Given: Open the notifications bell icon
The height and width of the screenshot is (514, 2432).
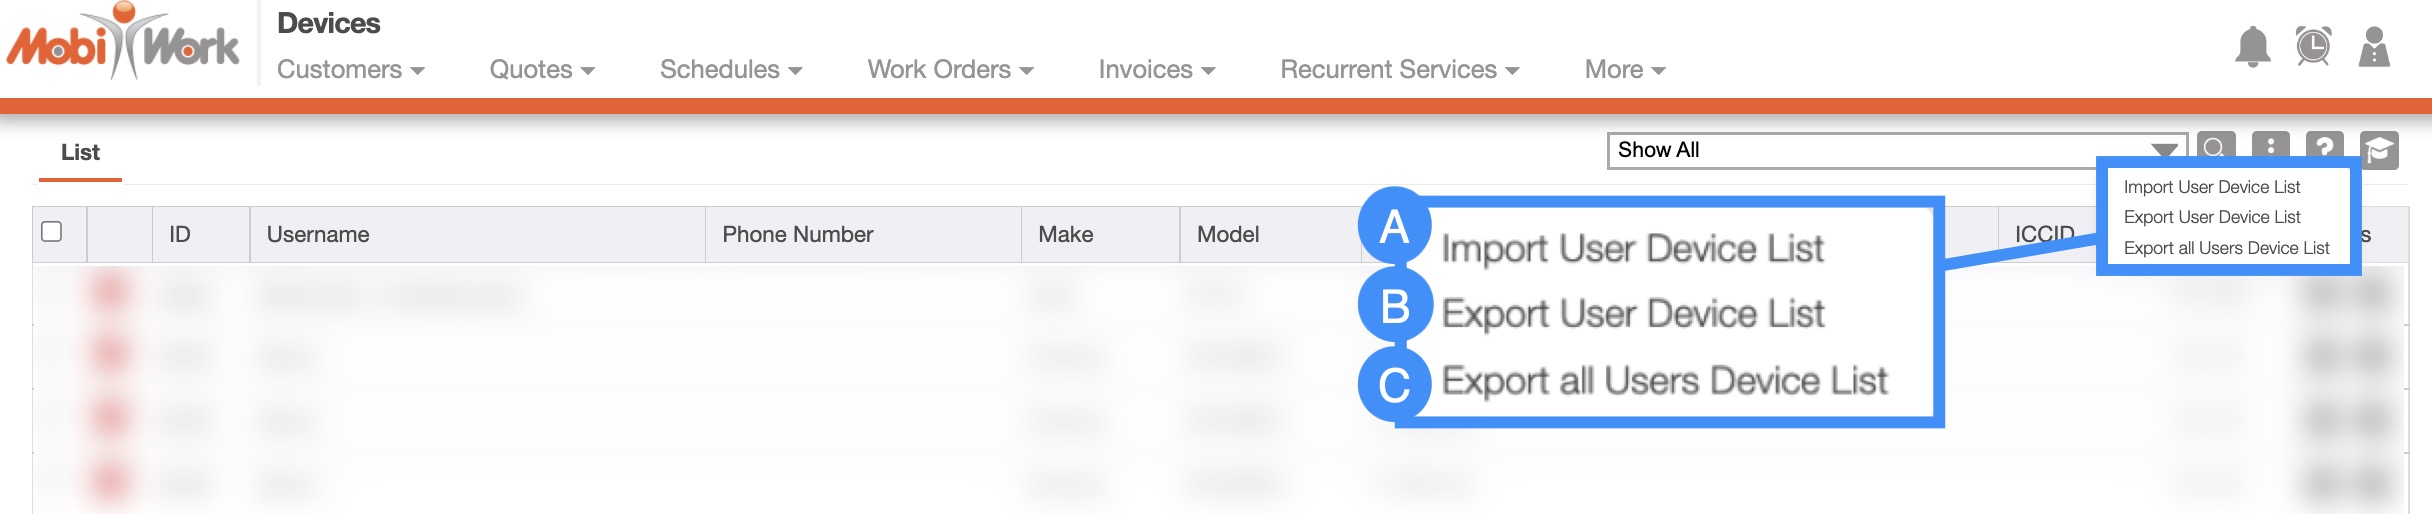Looking at the screenshot, I should [x=2252, y=46].
